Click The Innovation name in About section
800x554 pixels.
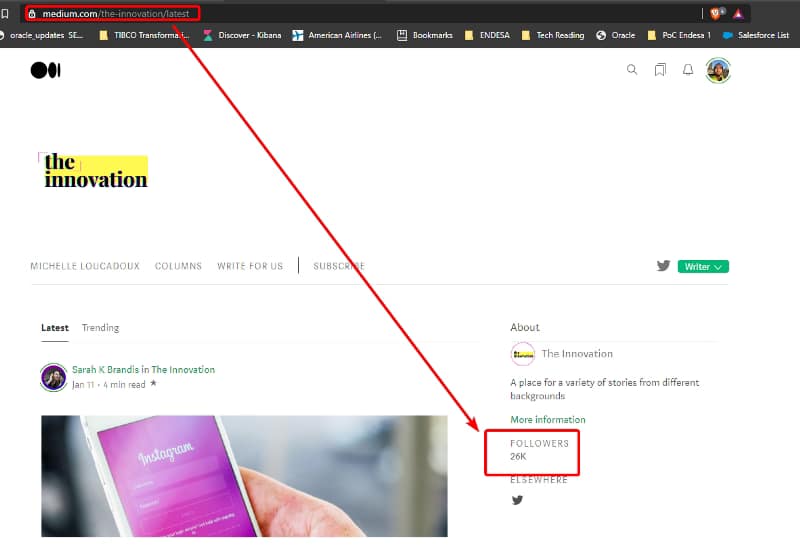pyautogui.click(x=577, y=354)
